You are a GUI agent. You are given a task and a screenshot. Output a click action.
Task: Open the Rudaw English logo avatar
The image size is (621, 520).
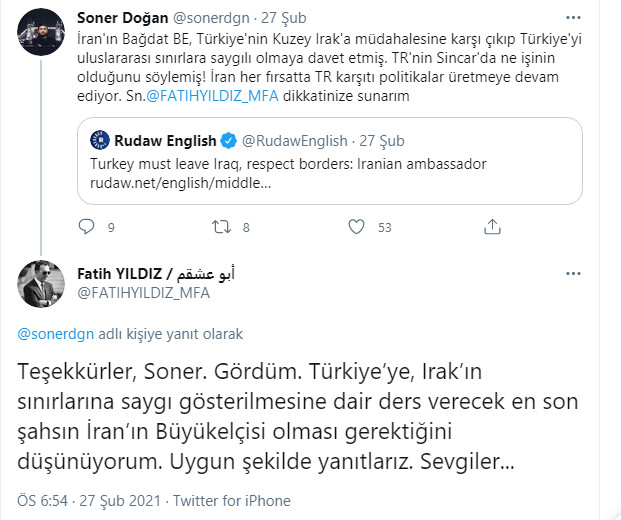[102, 141]
